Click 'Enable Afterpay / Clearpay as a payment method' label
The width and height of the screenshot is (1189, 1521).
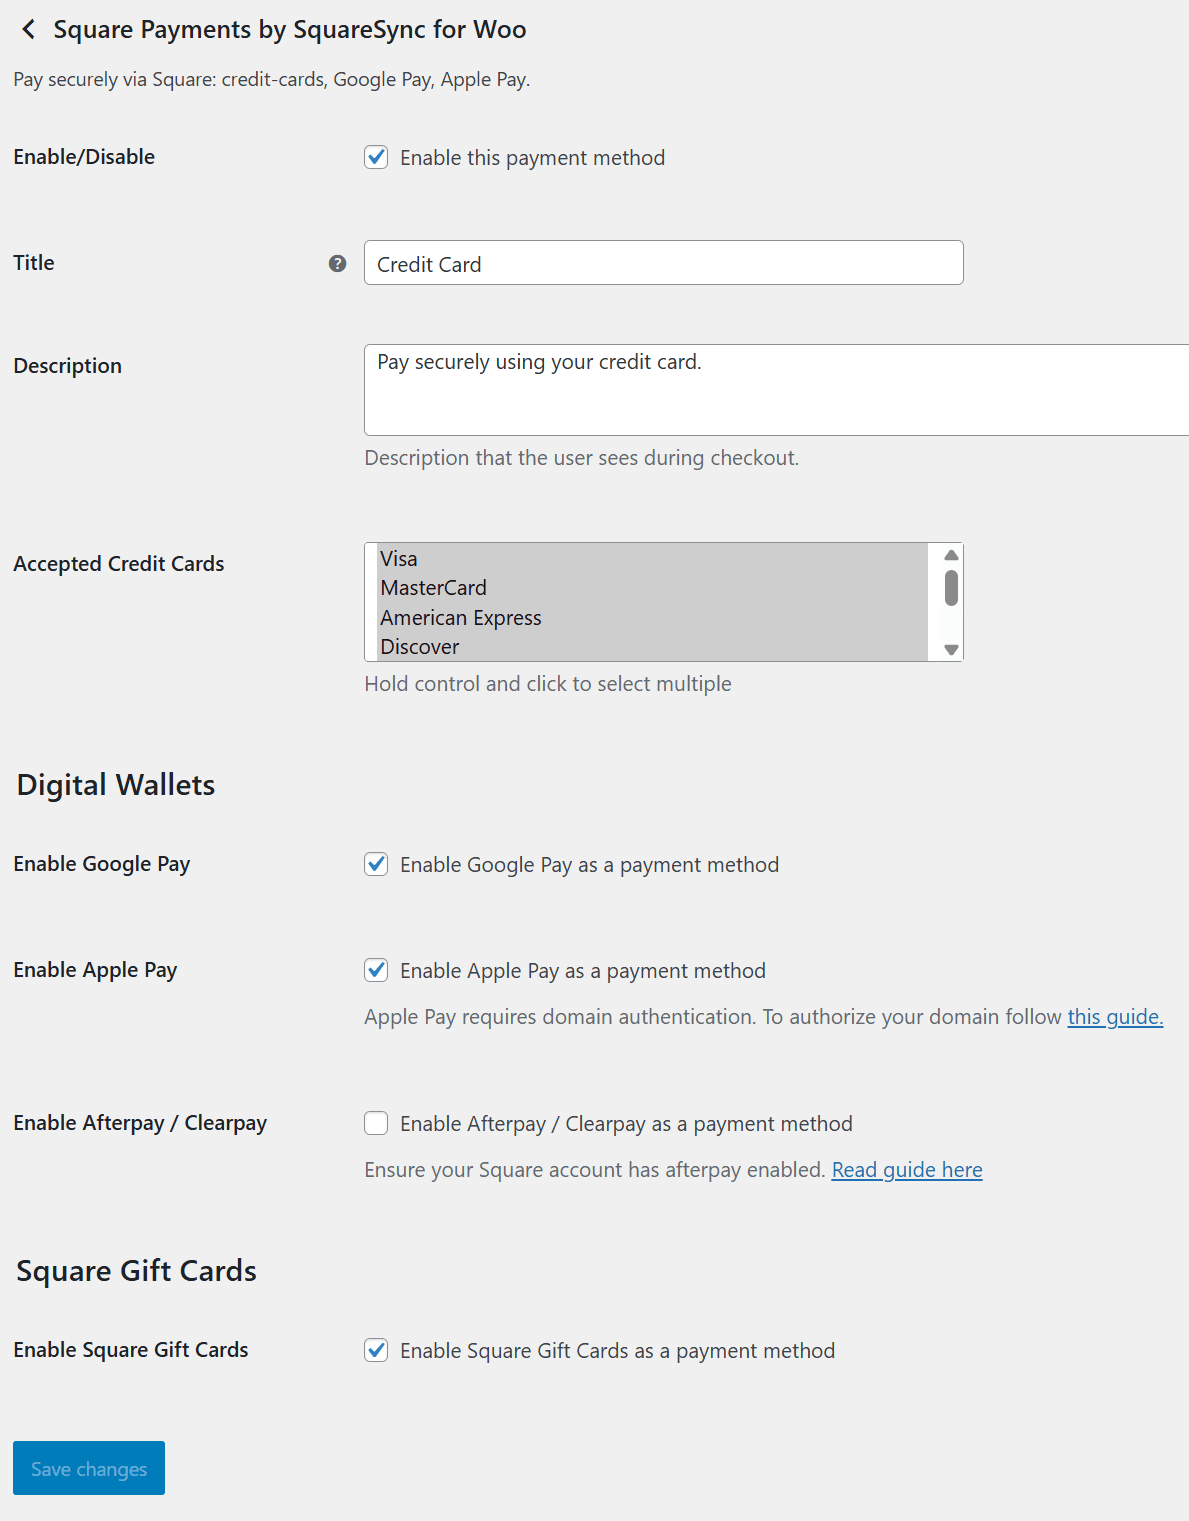(626, 1124)
